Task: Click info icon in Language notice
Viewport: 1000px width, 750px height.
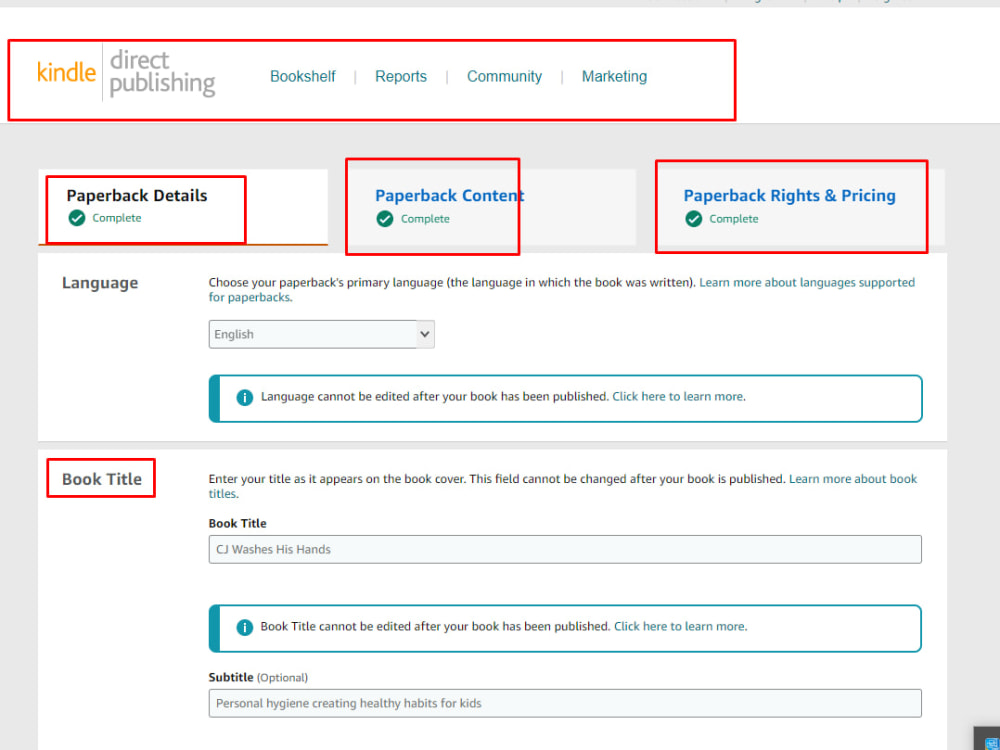Action: click(244, 397)
